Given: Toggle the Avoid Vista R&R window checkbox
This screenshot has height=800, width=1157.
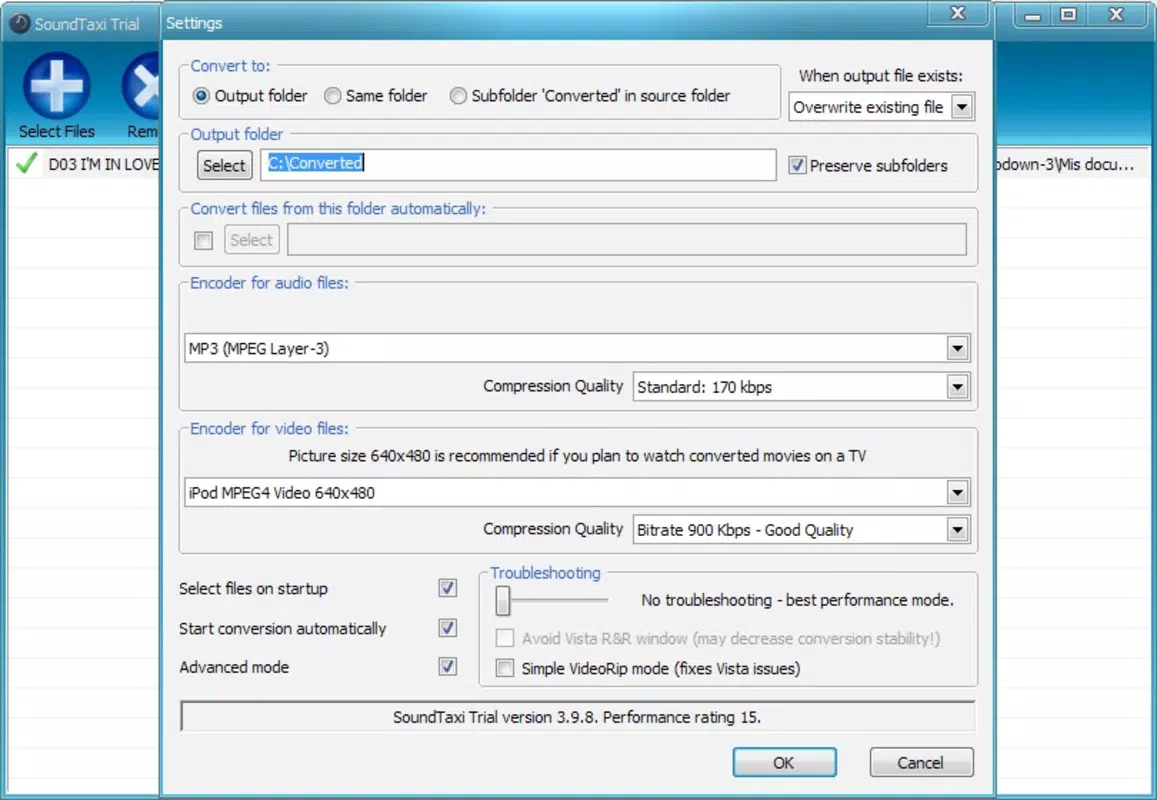Looking at the screenshot, I should [505, 638].
